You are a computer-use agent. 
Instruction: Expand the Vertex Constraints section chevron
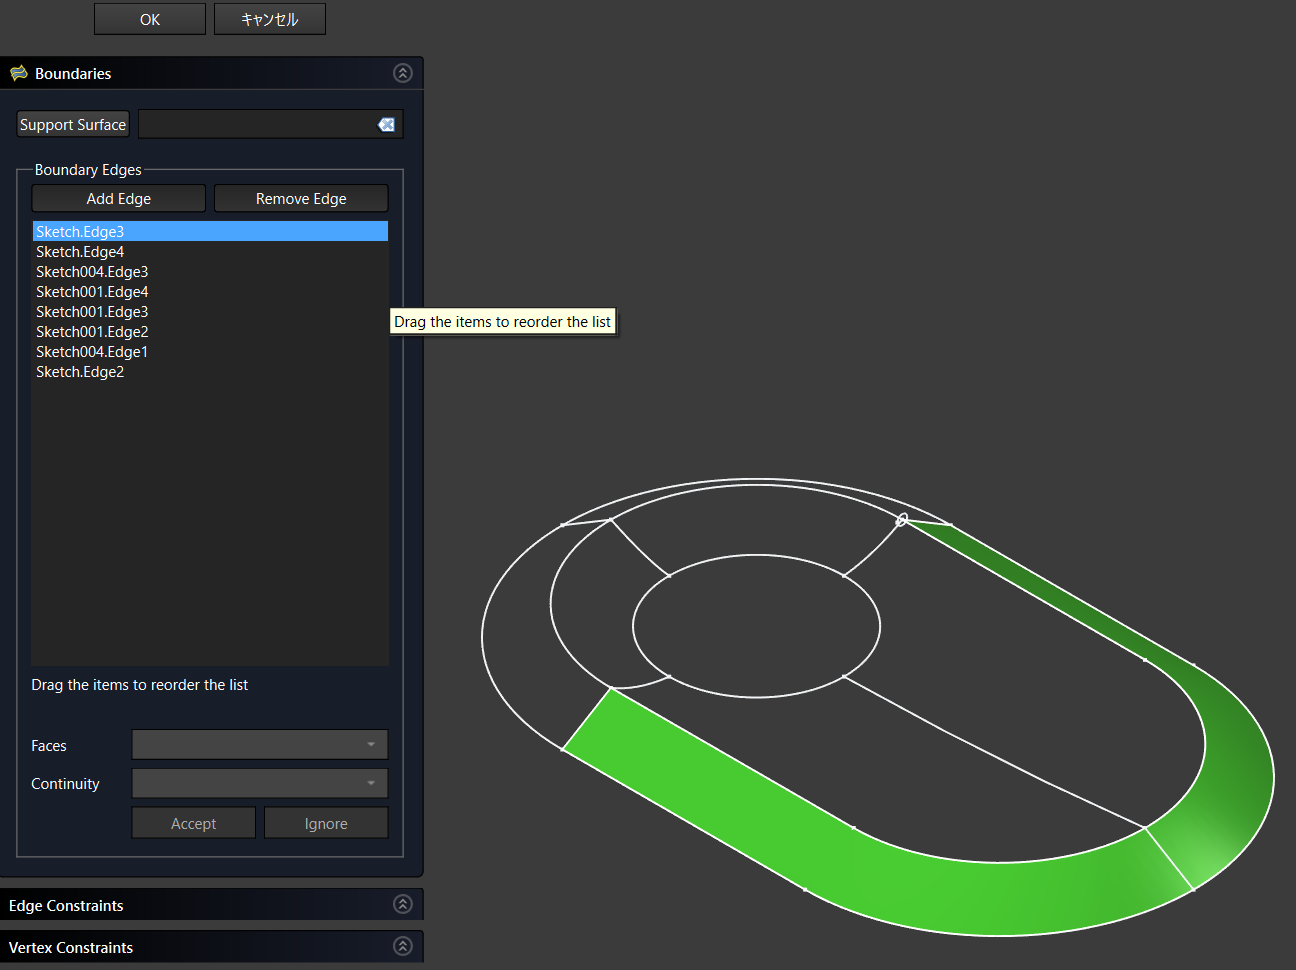coord(403,946)
